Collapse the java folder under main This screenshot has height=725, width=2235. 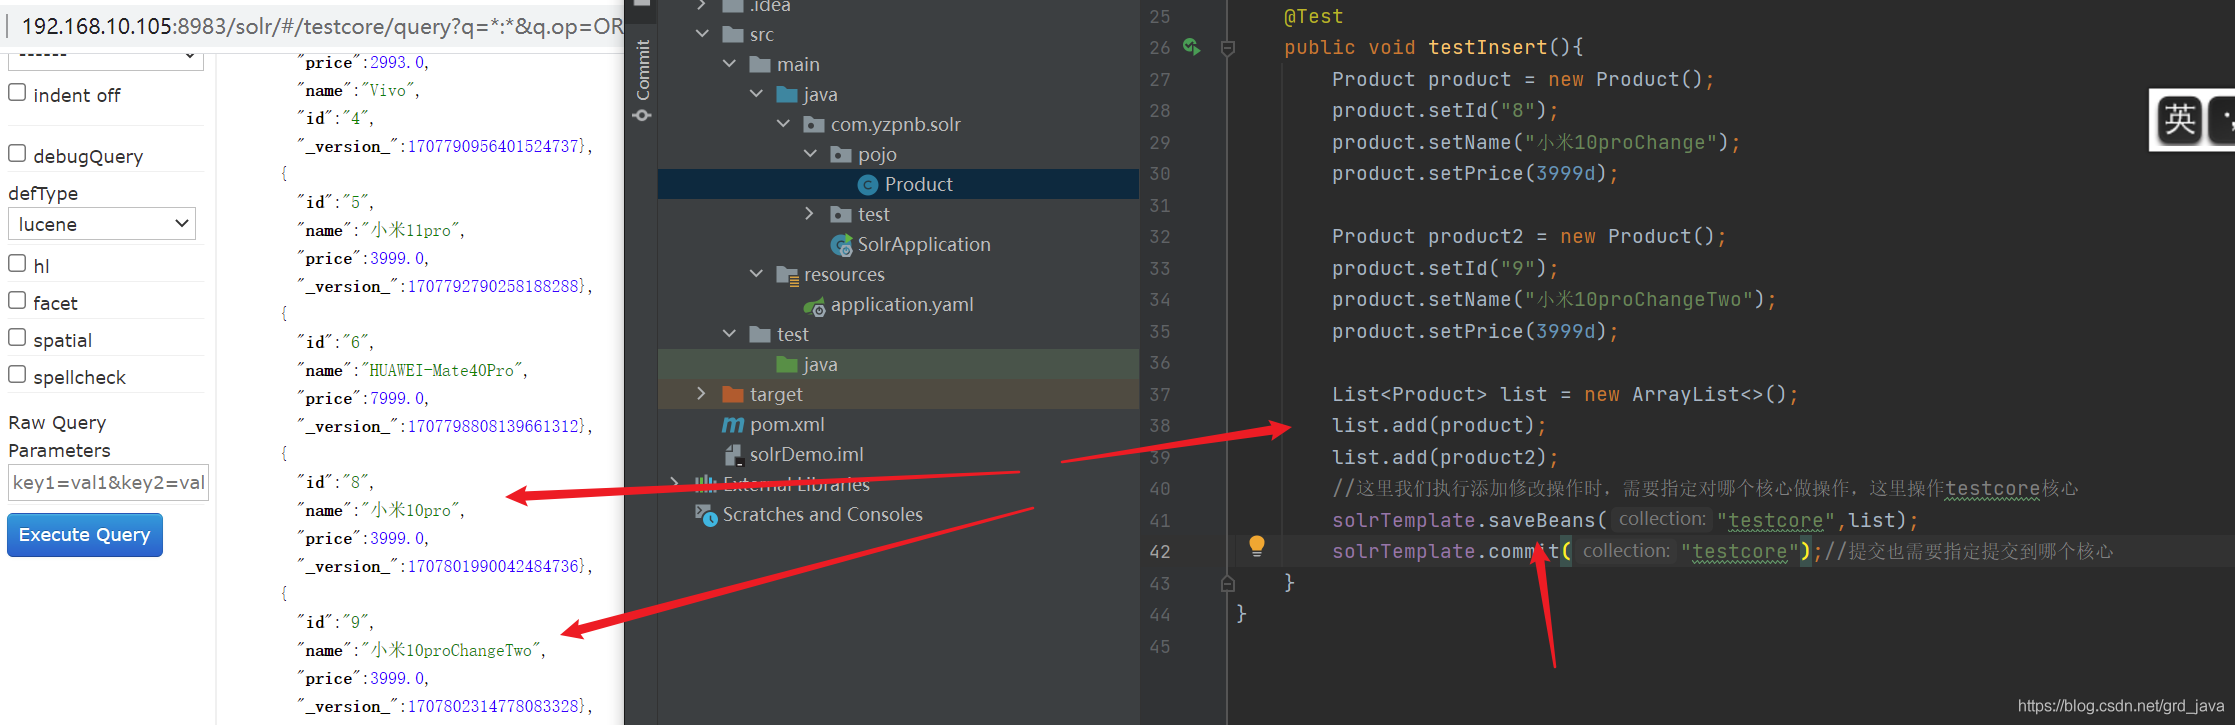coord(756,94)
